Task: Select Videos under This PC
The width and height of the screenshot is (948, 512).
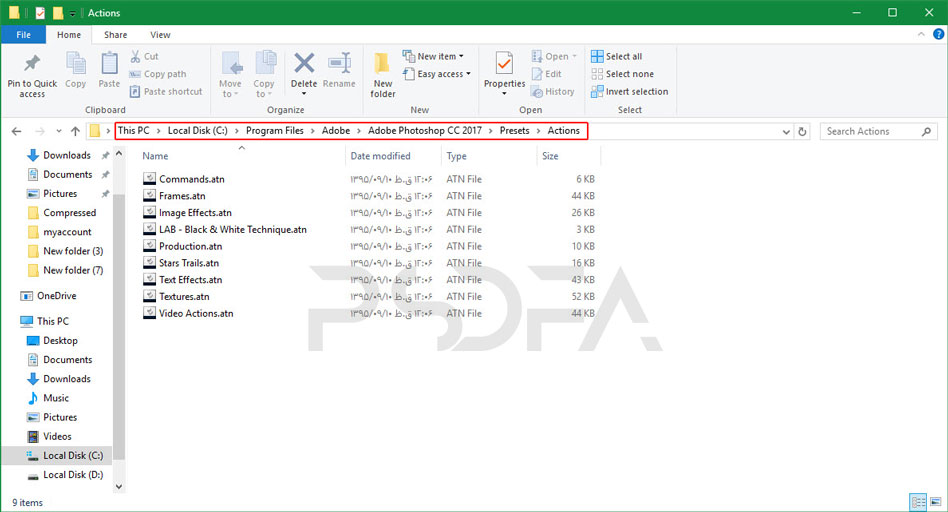Action: pos(57,436)
